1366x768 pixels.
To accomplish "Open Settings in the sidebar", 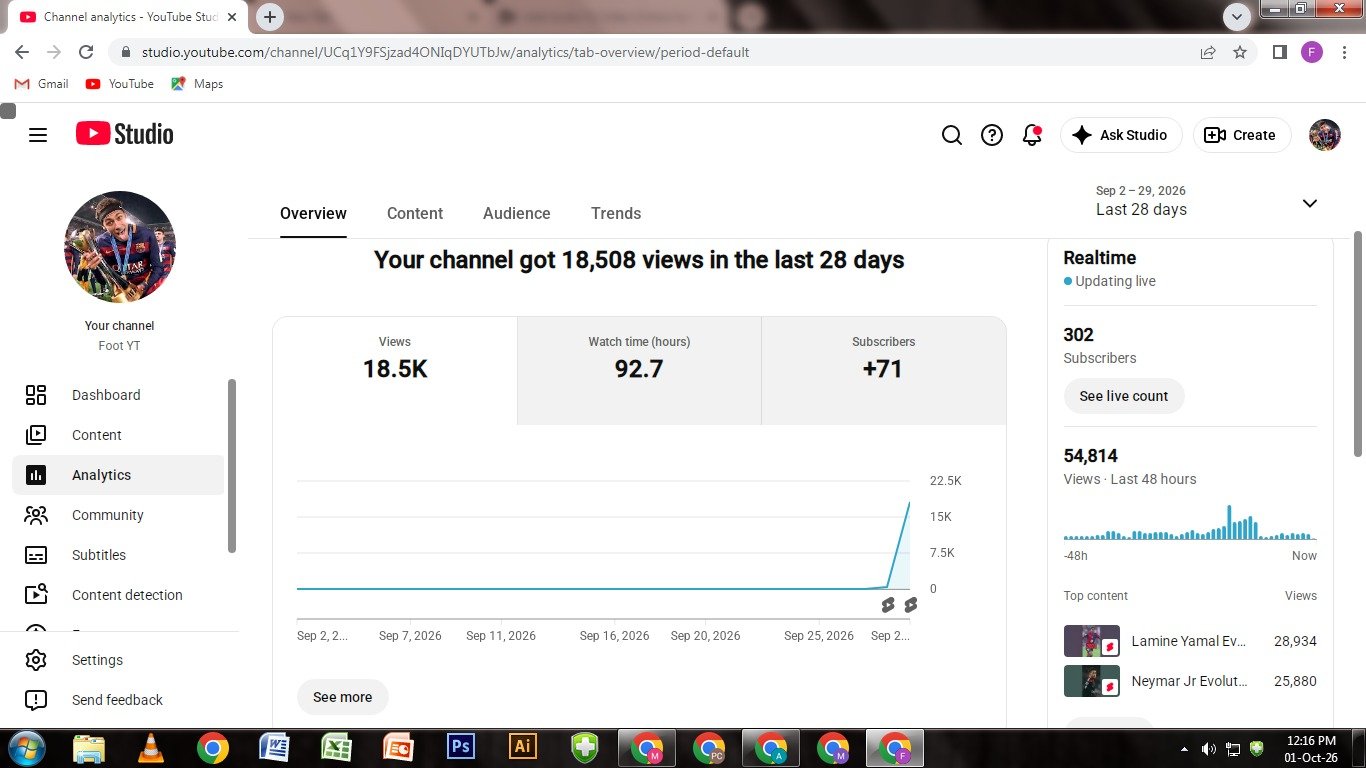I will (x=118, y=660).
